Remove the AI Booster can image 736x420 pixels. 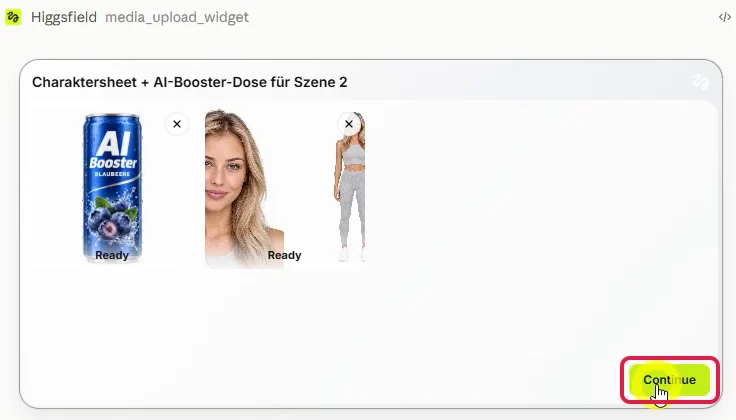coord(177,124)
